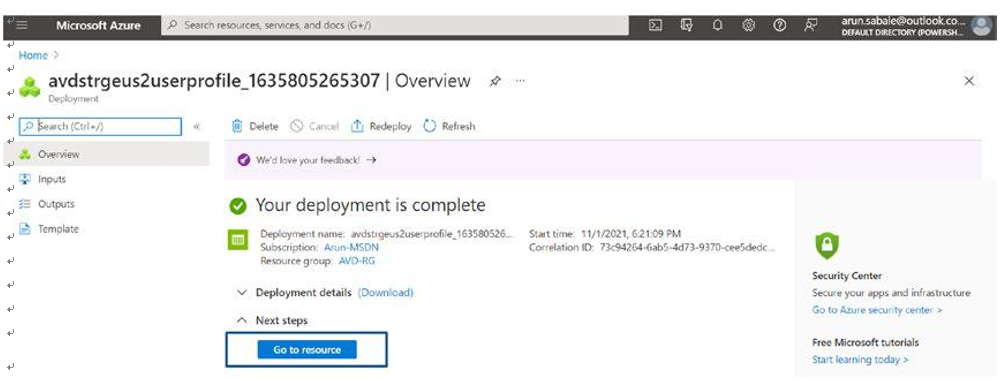The height and width of the screenshot is (381, 1000).
Task: Select Overview in the left menu
Action: click(x=107, y=154)
